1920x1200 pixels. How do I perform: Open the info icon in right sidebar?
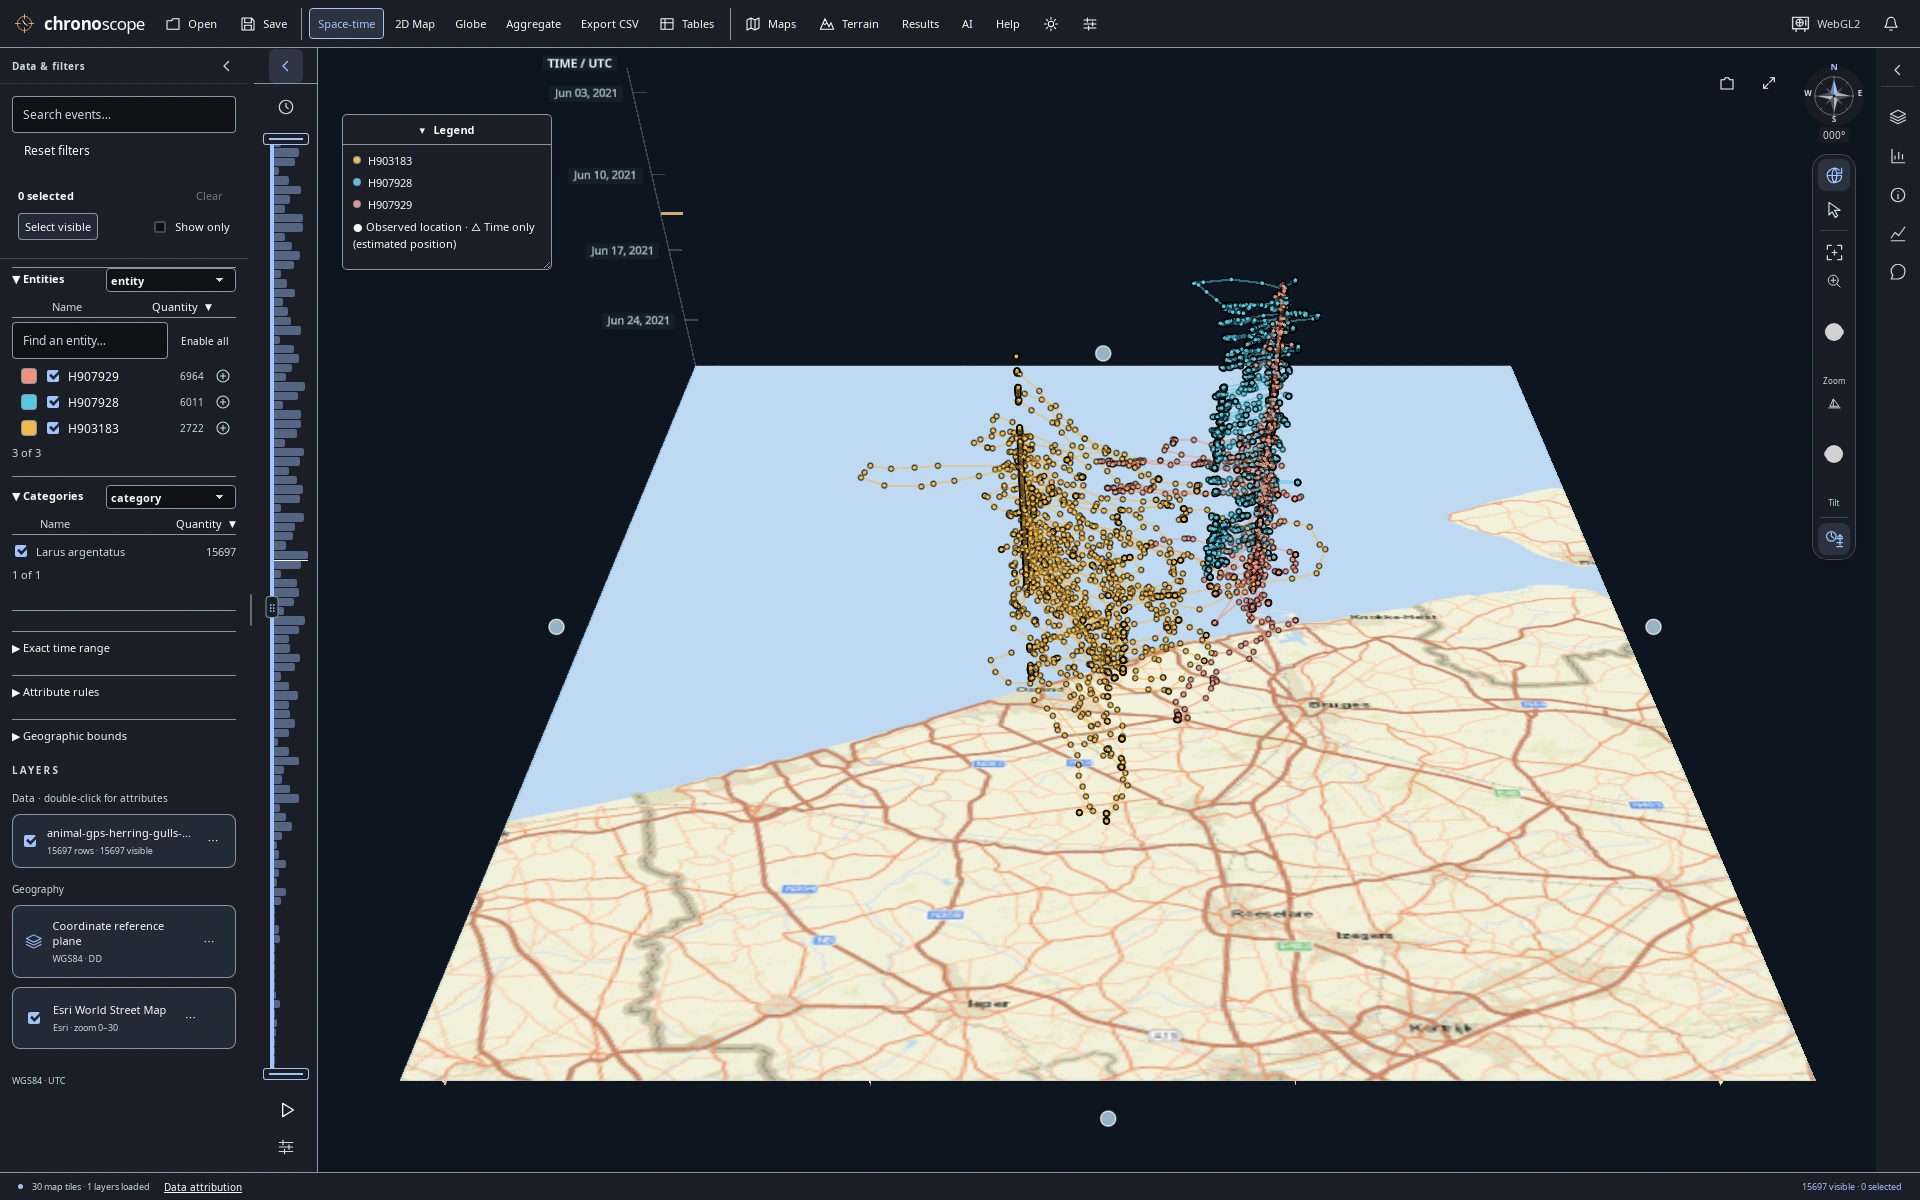point(1898,195)
